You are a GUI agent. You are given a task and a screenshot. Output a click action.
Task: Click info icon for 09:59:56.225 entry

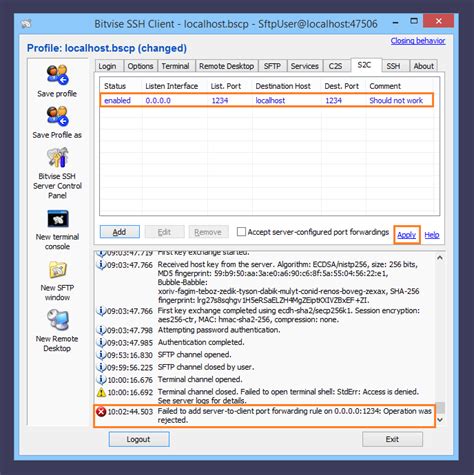[x=101, y=367]
